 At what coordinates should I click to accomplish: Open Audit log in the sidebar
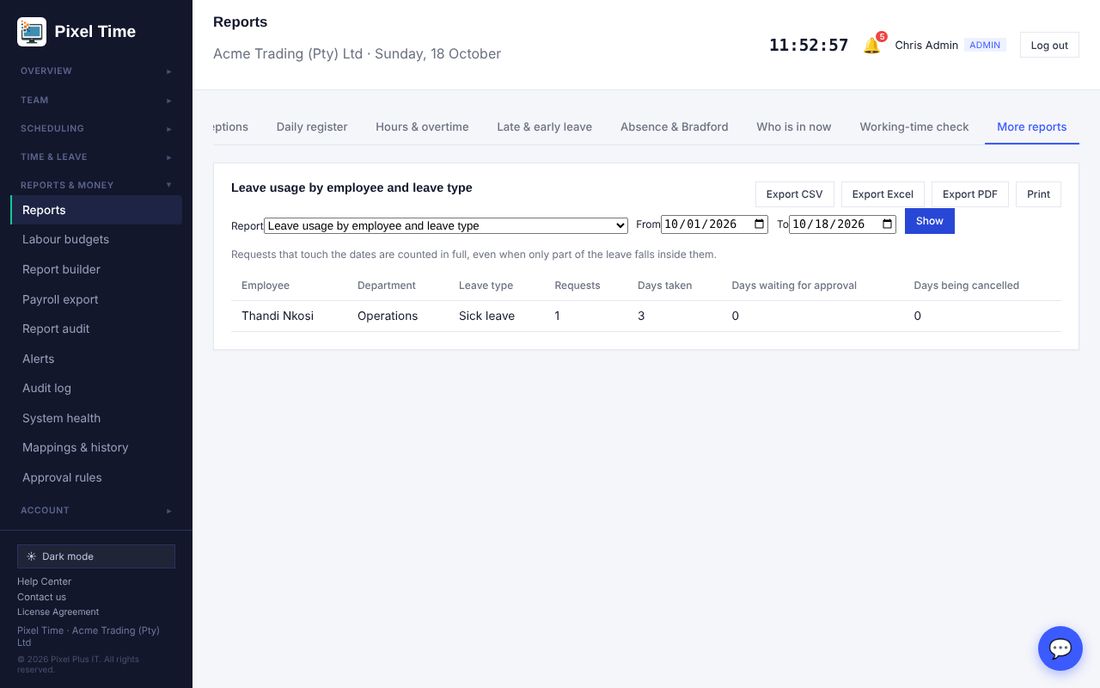click(96, 388)
